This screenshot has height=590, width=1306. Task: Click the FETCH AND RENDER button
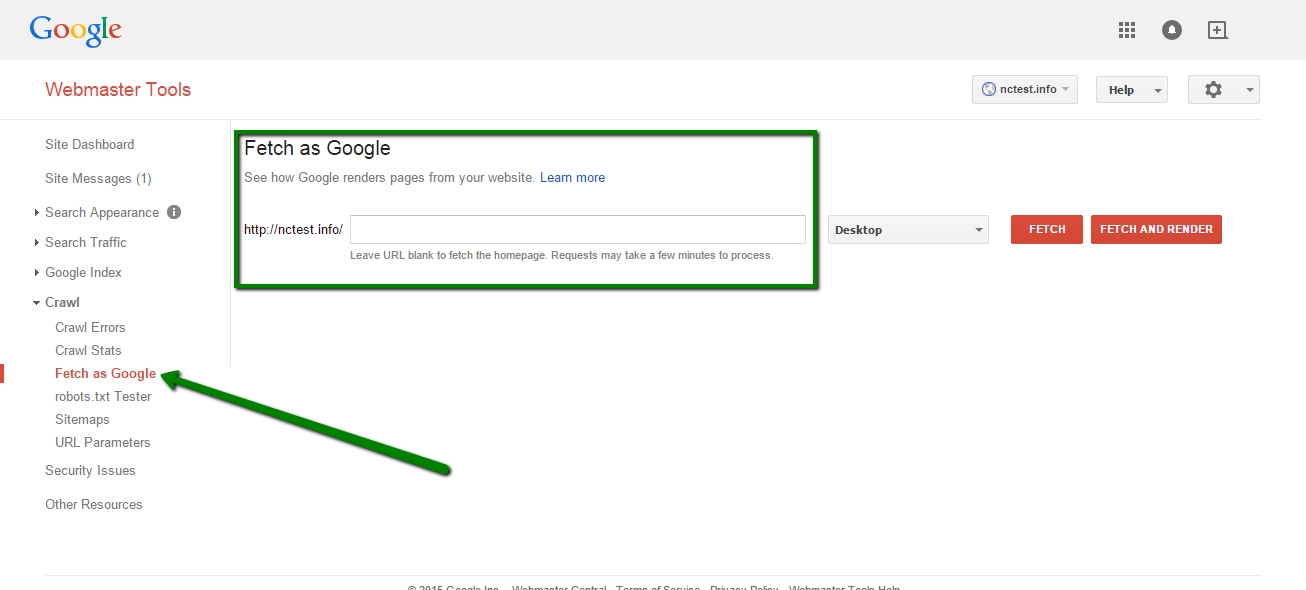click(1156, 229)
